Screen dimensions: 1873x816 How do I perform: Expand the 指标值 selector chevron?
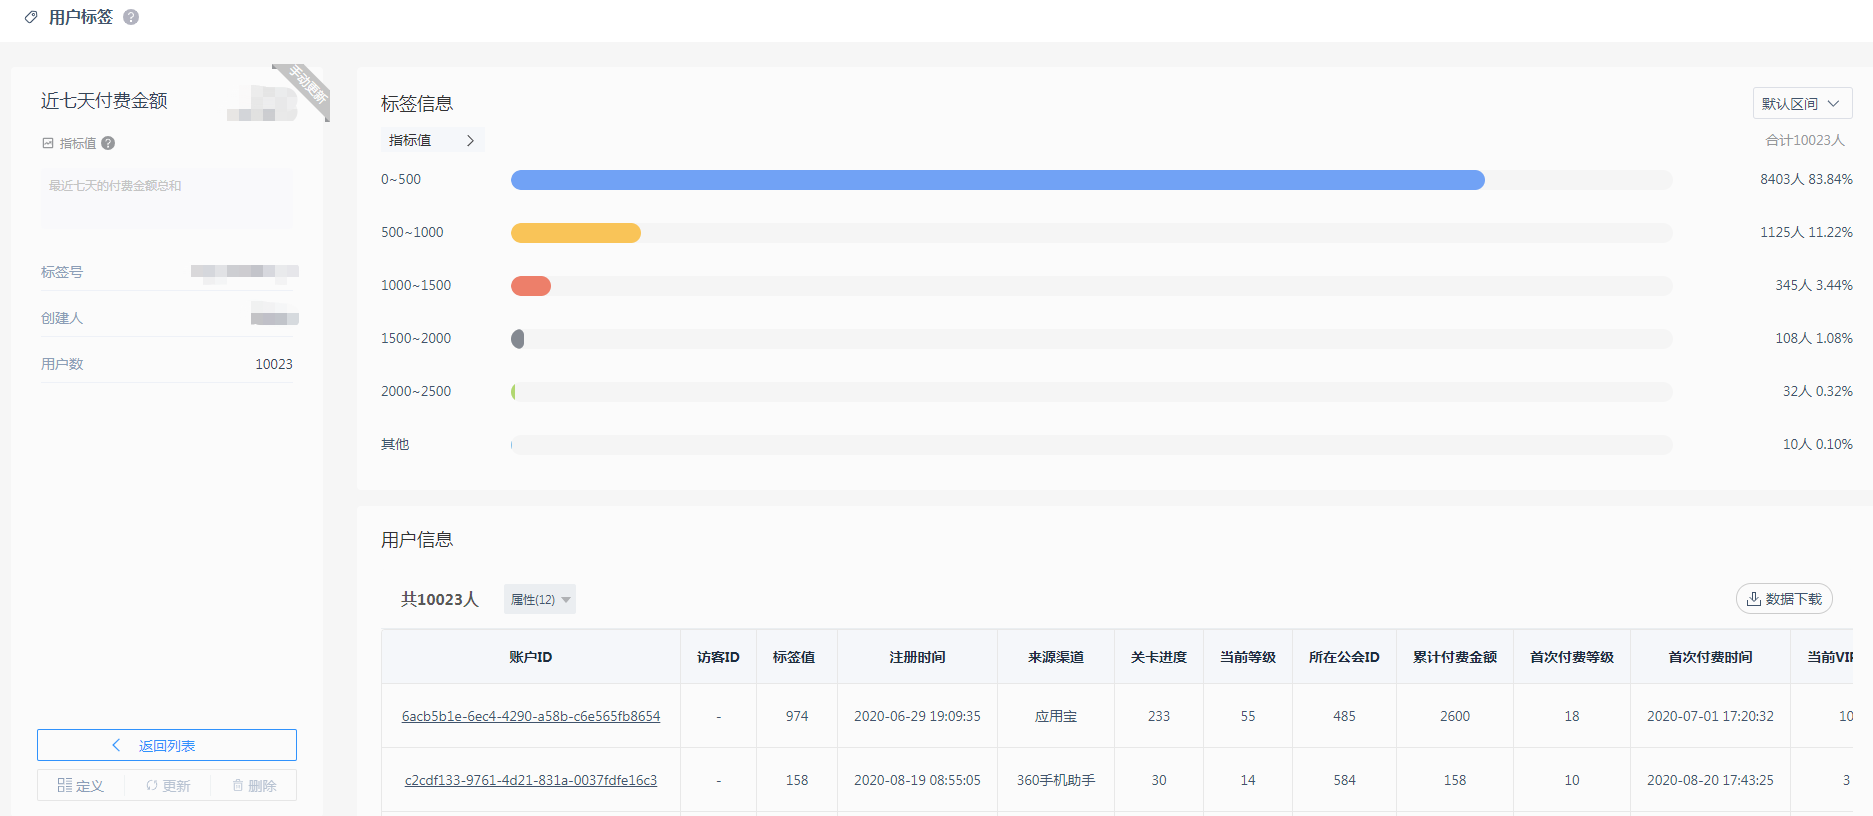470,140
